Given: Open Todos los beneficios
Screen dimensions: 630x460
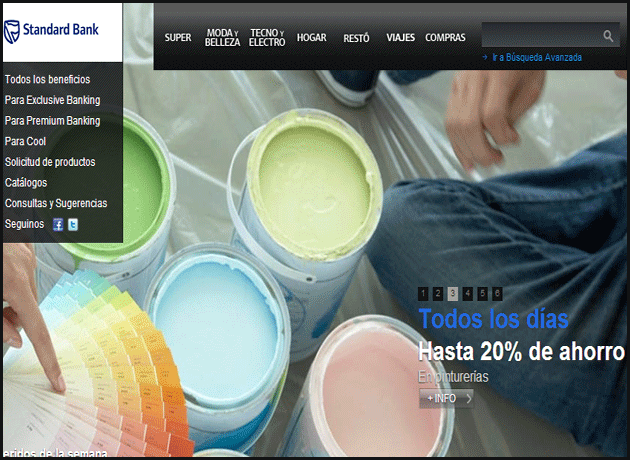Looking at the screenshot, I should click(47, 80).
